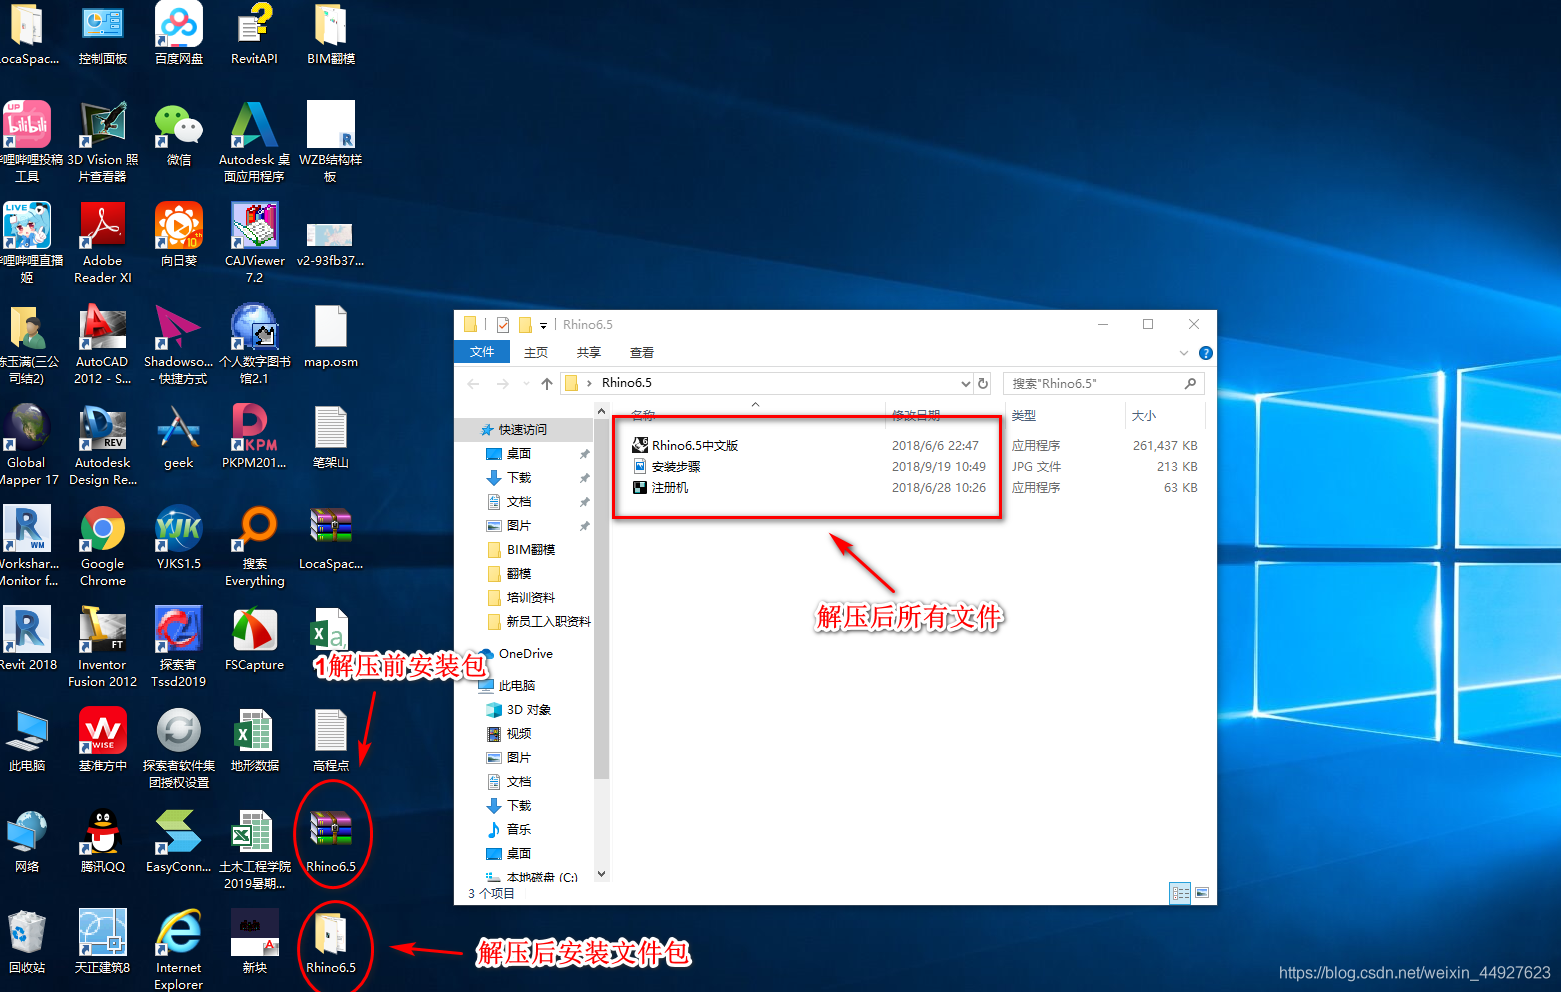
Task: Select the EasyConnect desktop shortcut
Action: point(179,841)
